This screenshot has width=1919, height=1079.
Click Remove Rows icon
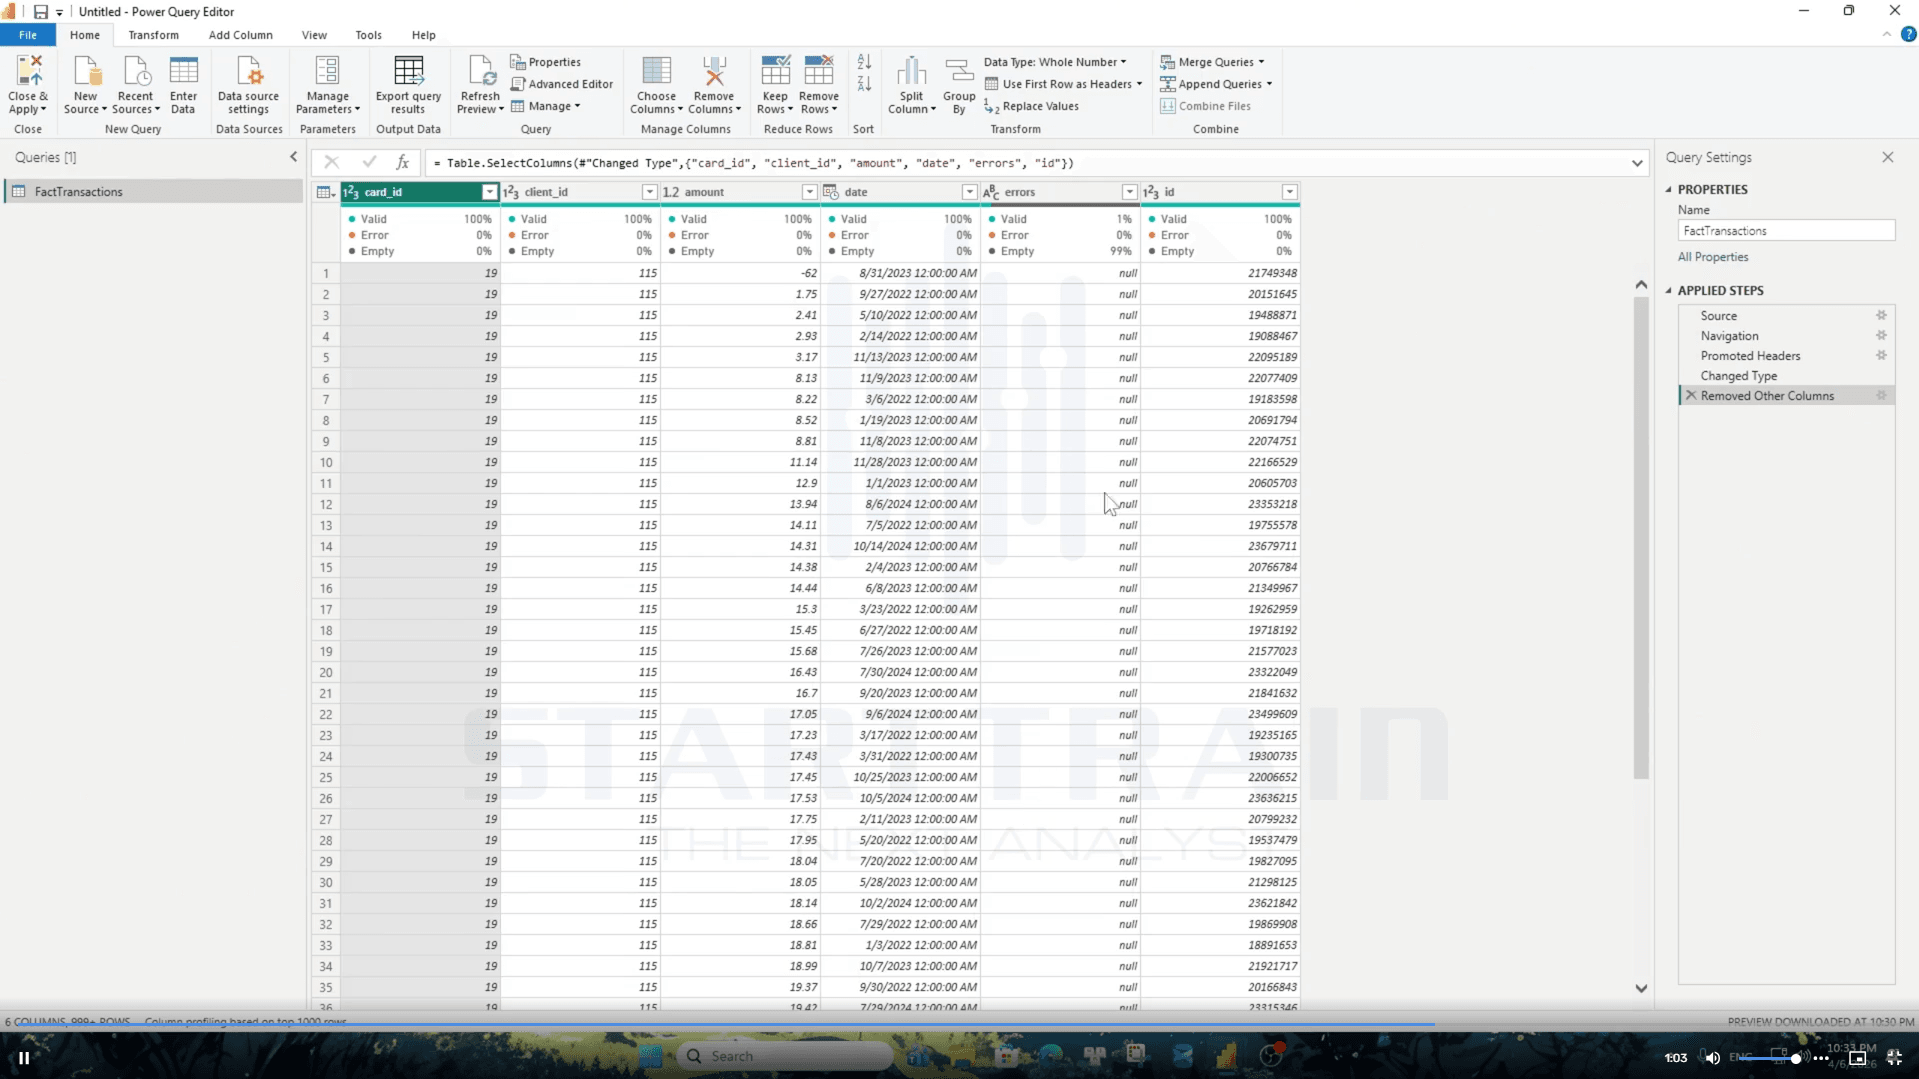click(x=818, y=71)
